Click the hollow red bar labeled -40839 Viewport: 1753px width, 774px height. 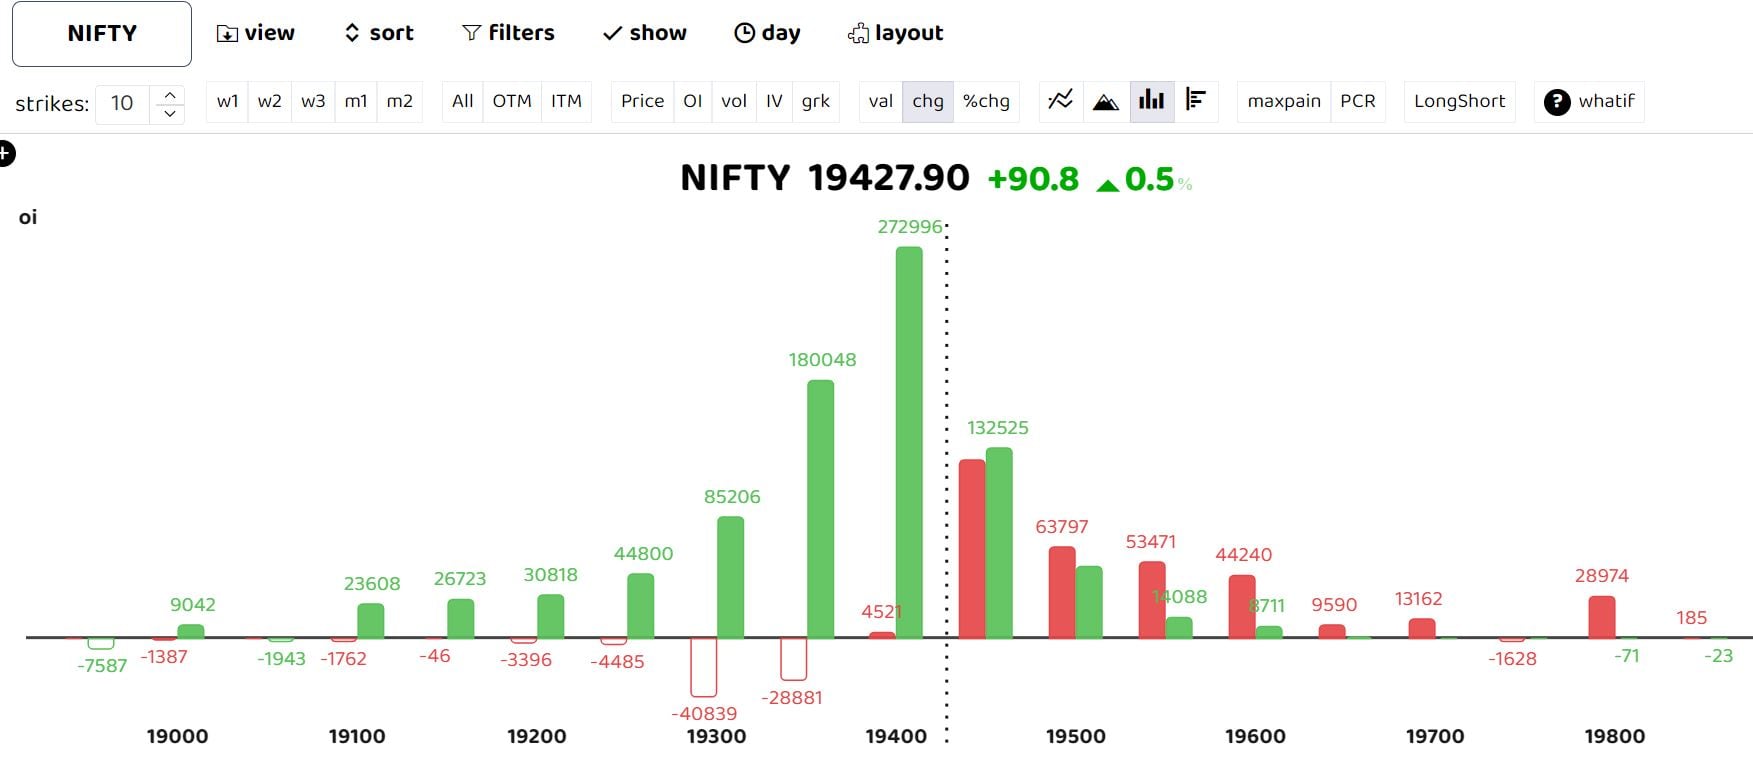point(704,667)
